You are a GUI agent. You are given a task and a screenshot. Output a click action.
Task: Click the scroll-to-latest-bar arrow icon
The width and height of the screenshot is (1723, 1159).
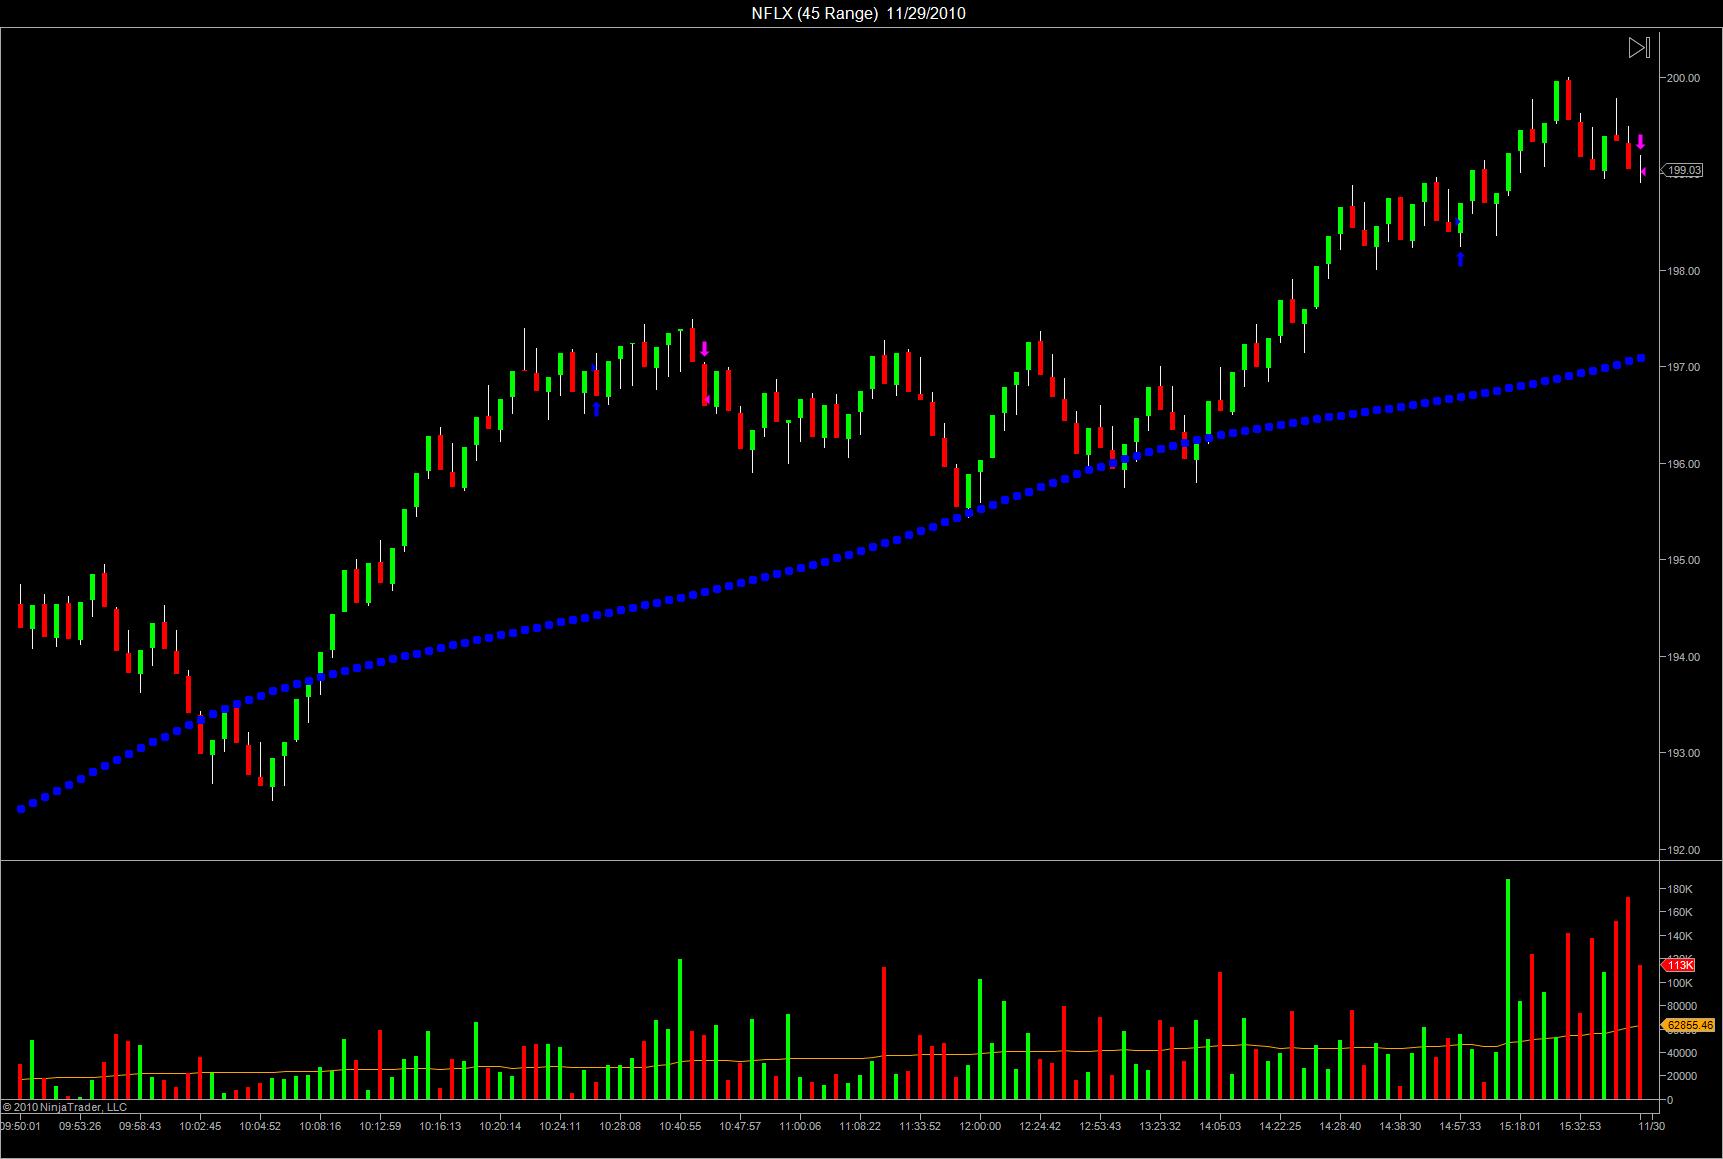coord(1639,47)
